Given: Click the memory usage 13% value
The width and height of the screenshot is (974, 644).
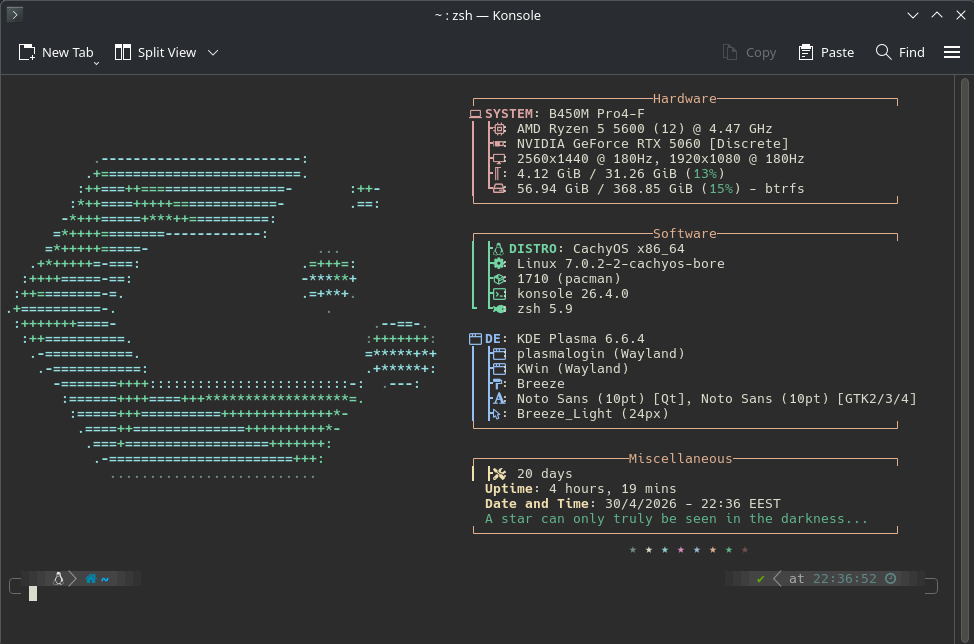Looking at the screenshot, I should [x=705, y=174].
